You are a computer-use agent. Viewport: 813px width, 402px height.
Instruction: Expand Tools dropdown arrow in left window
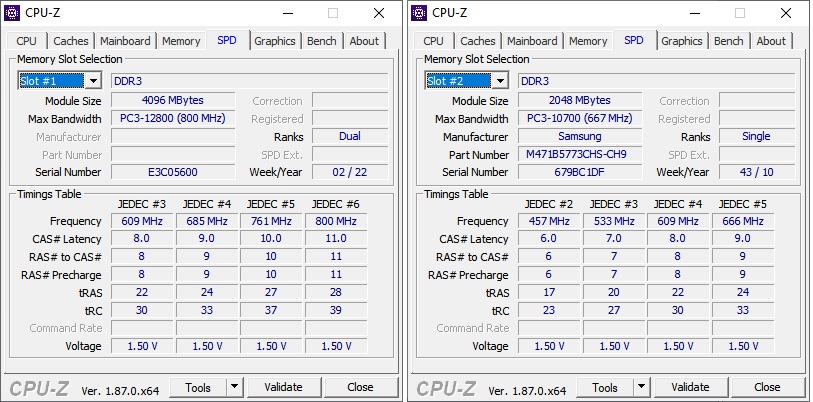point(234,387)
